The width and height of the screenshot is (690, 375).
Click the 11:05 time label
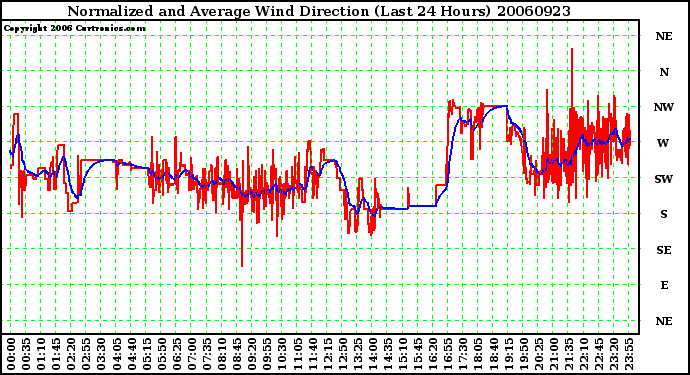point(297,354)
